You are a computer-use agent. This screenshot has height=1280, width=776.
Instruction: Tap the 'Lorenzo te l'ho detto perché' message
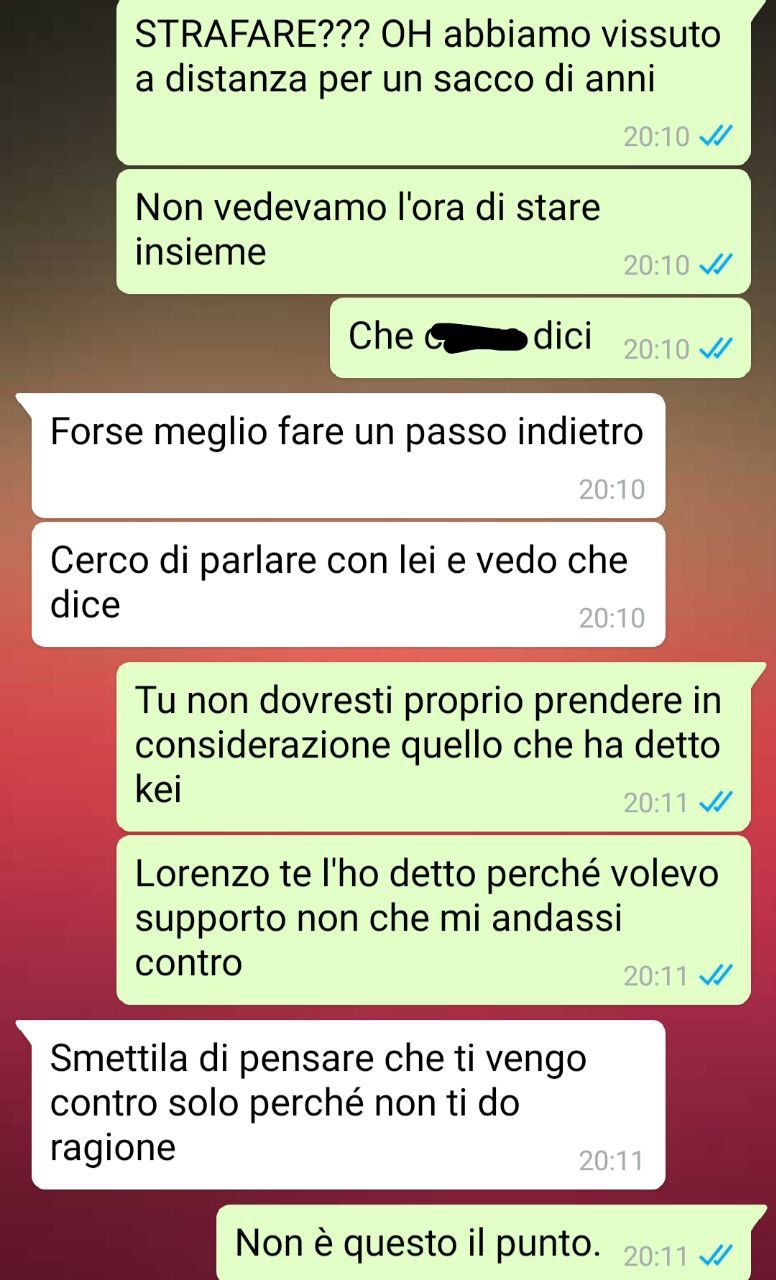(x=433, y=920)
